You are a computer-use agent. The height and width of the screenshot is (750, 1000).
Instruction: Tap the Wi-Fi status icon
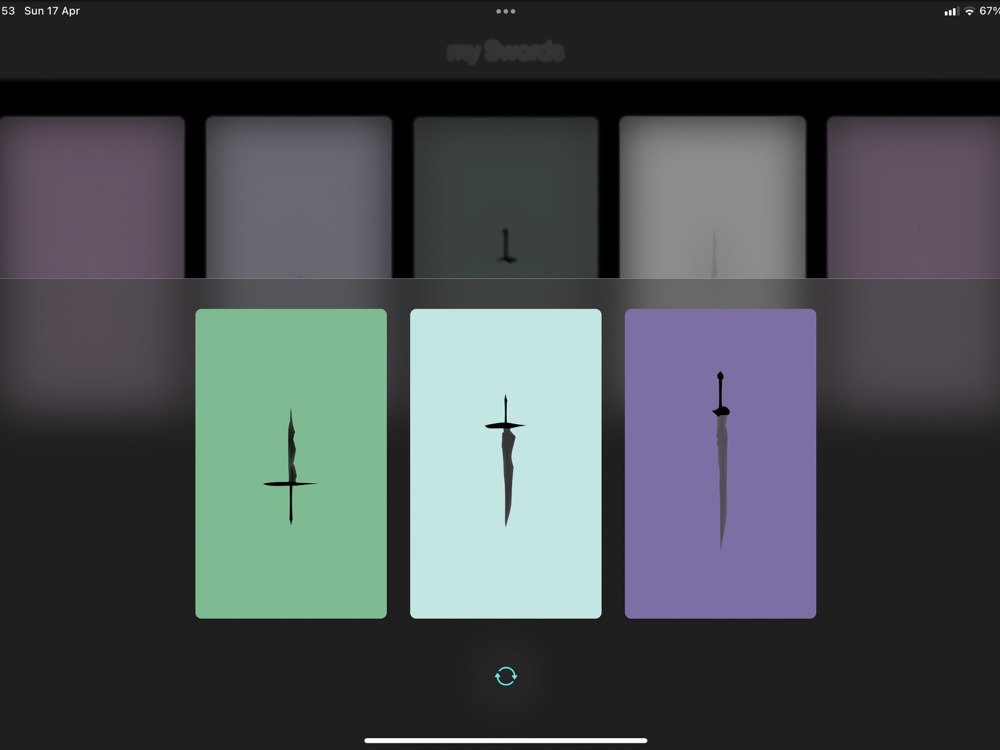[x=969, y=11]
